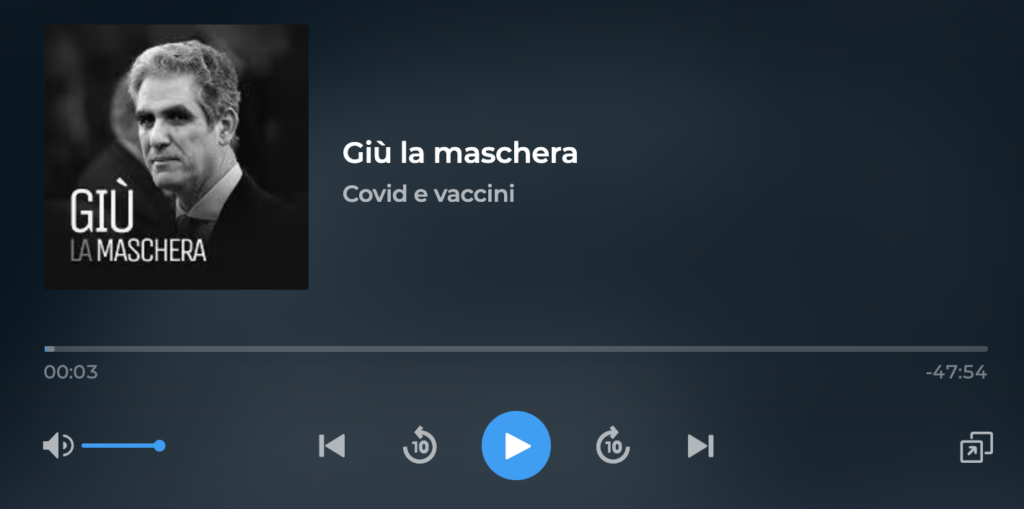Viewport: 1024px width, 509px height.
Task: Click the blue played portion of progress bar
Action: pos(49,349)
